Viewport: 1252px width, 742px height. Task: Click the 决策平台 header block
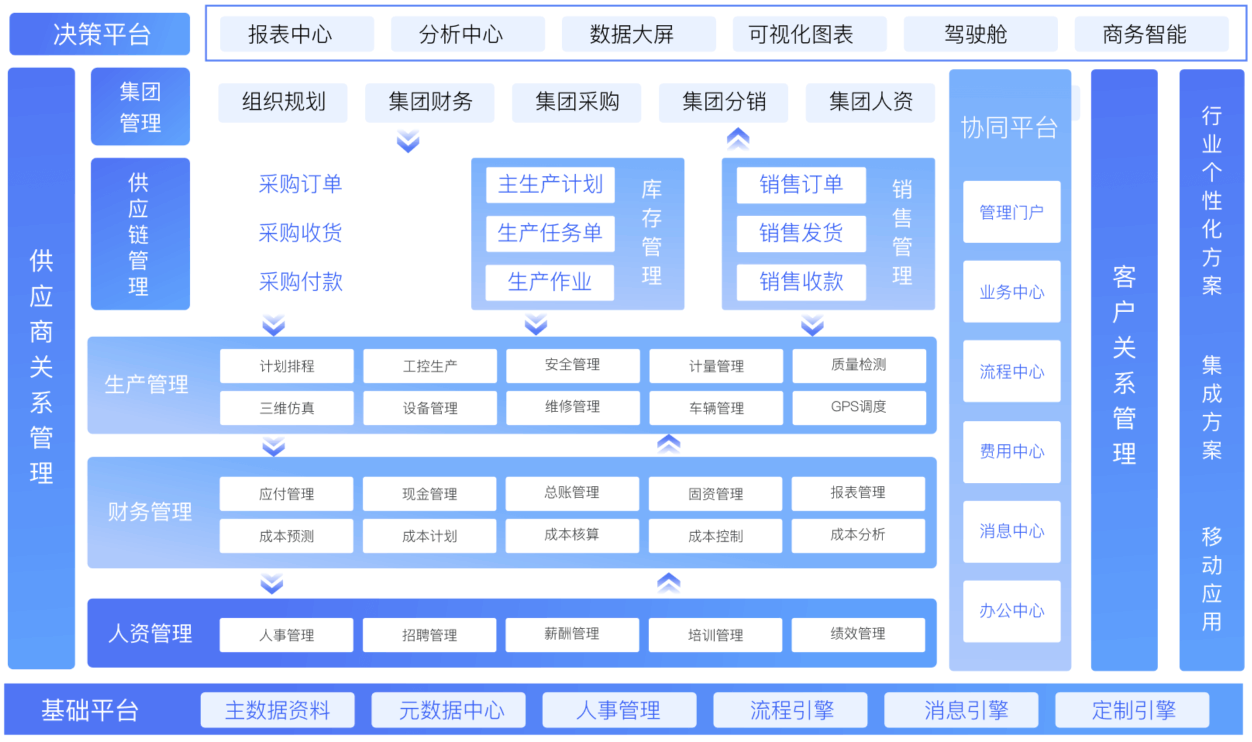(x=100, y=34)
